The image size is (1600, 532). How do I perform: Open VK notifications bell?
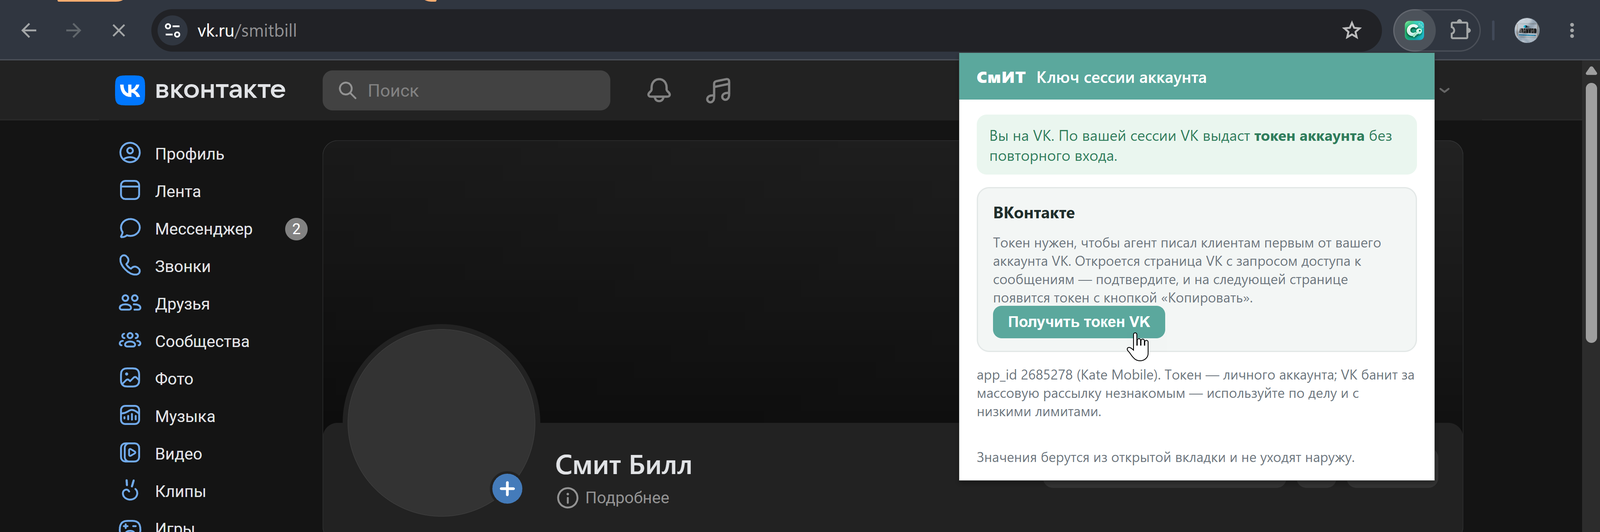click(x=659, y=91)
